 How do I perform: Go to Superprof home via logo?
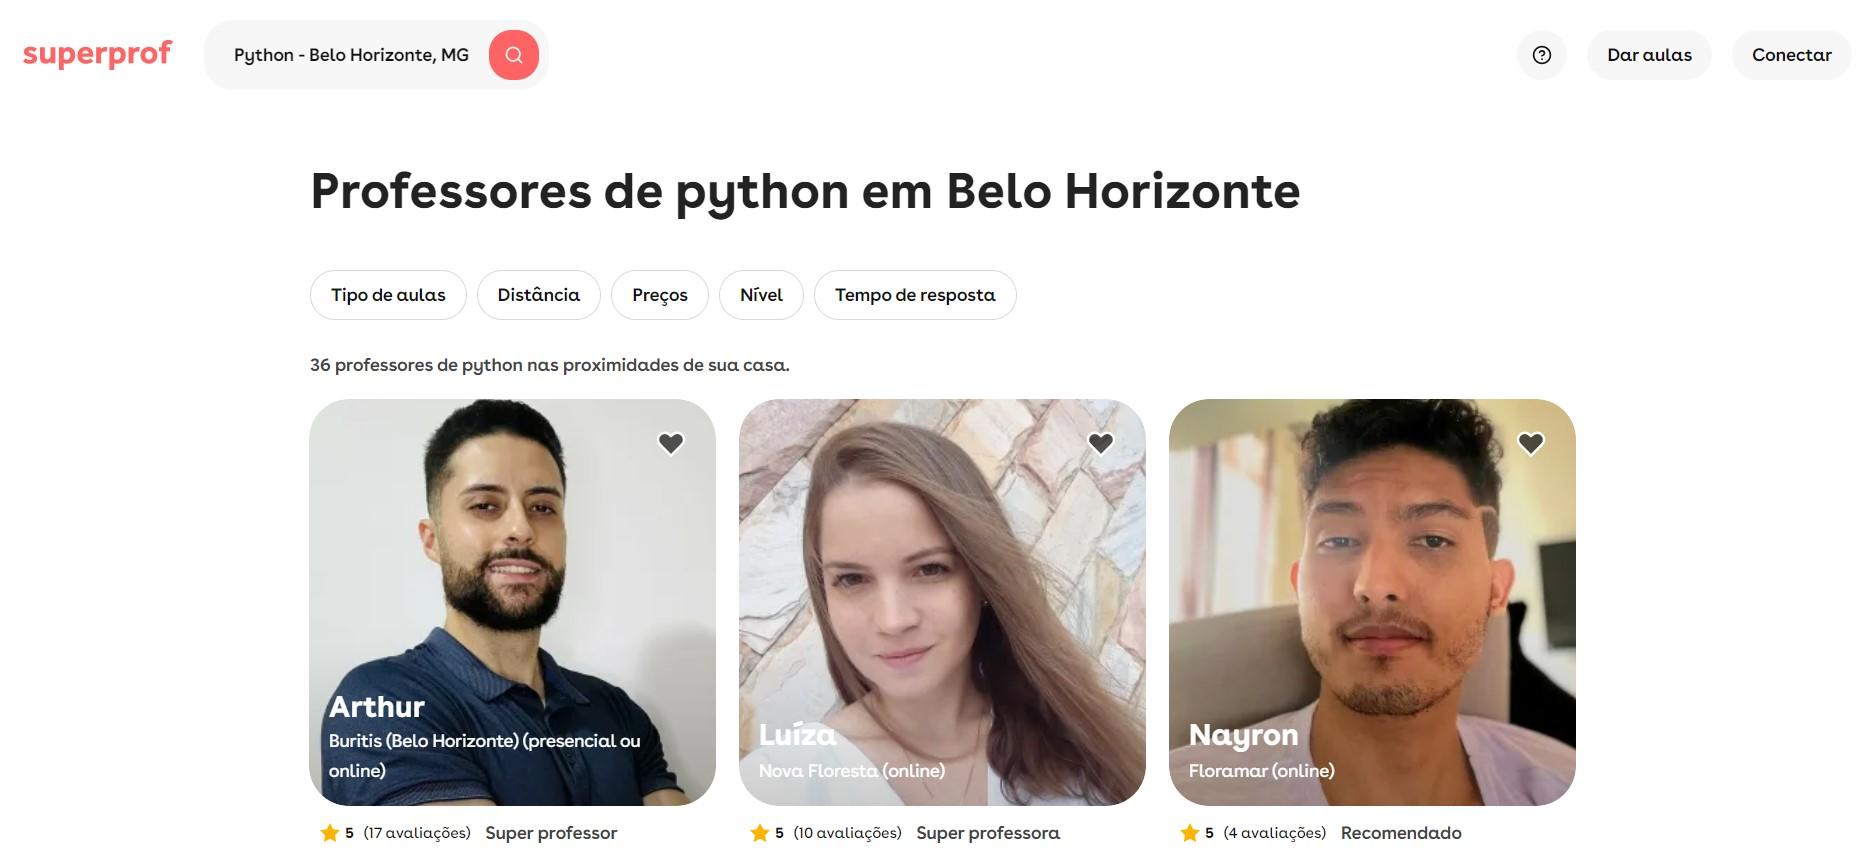[97, 53]
